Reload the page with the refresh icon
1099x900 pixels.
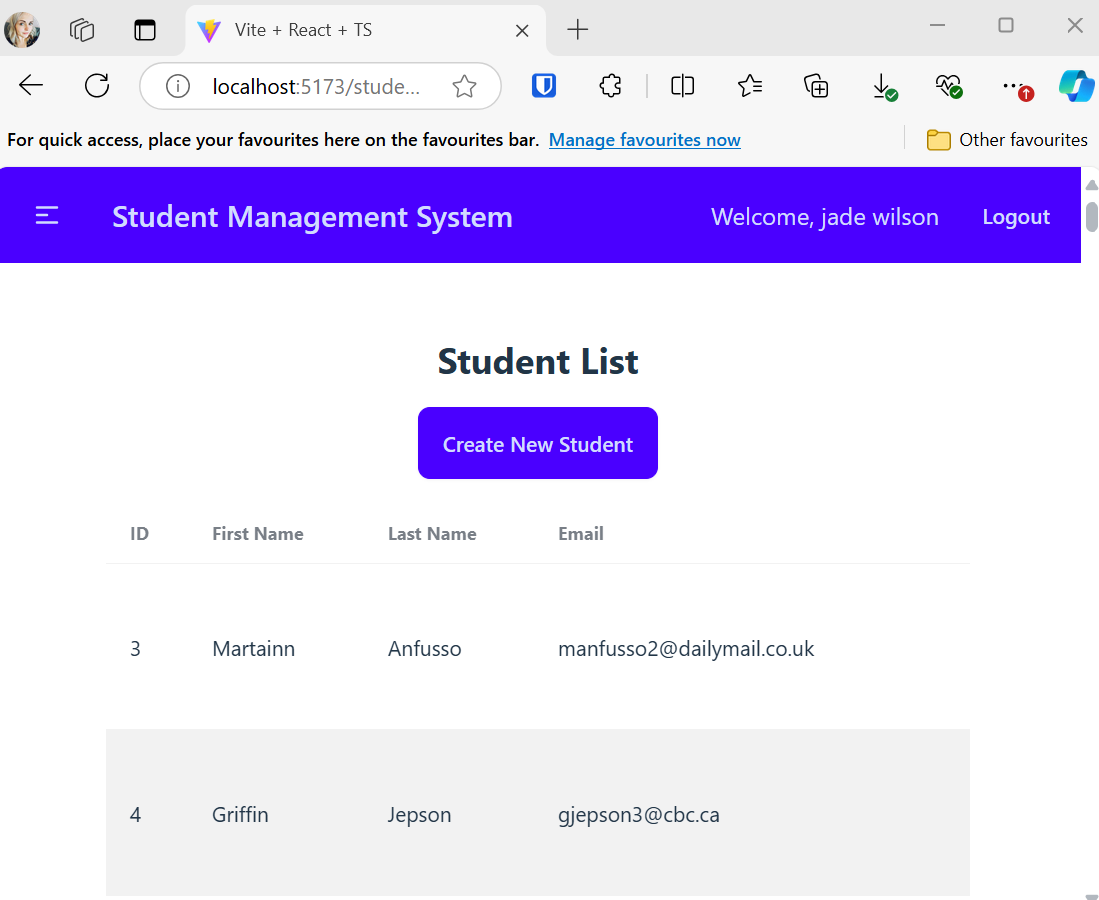coord(96,85)
